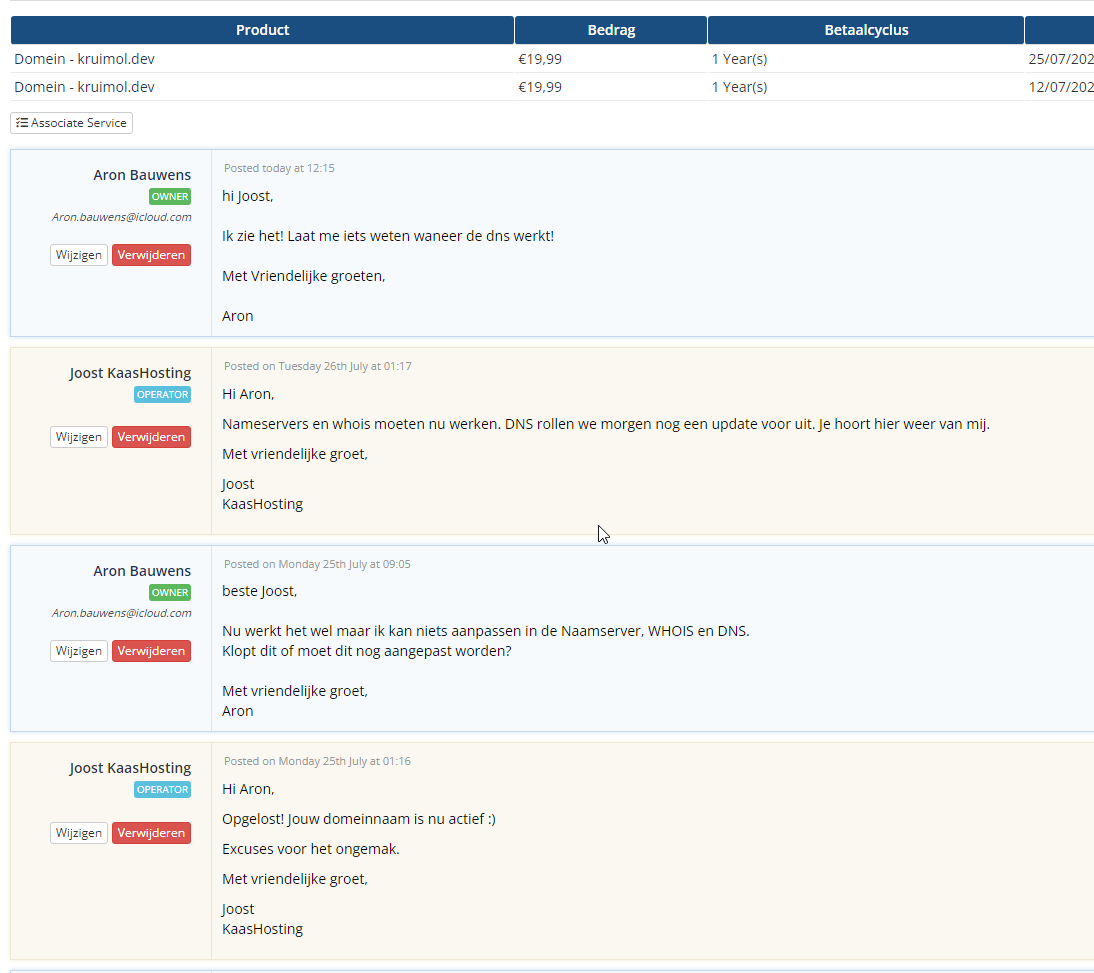
Task: Click the OPERATOR badge on the 01:16 reply
Action: [162, 790]
